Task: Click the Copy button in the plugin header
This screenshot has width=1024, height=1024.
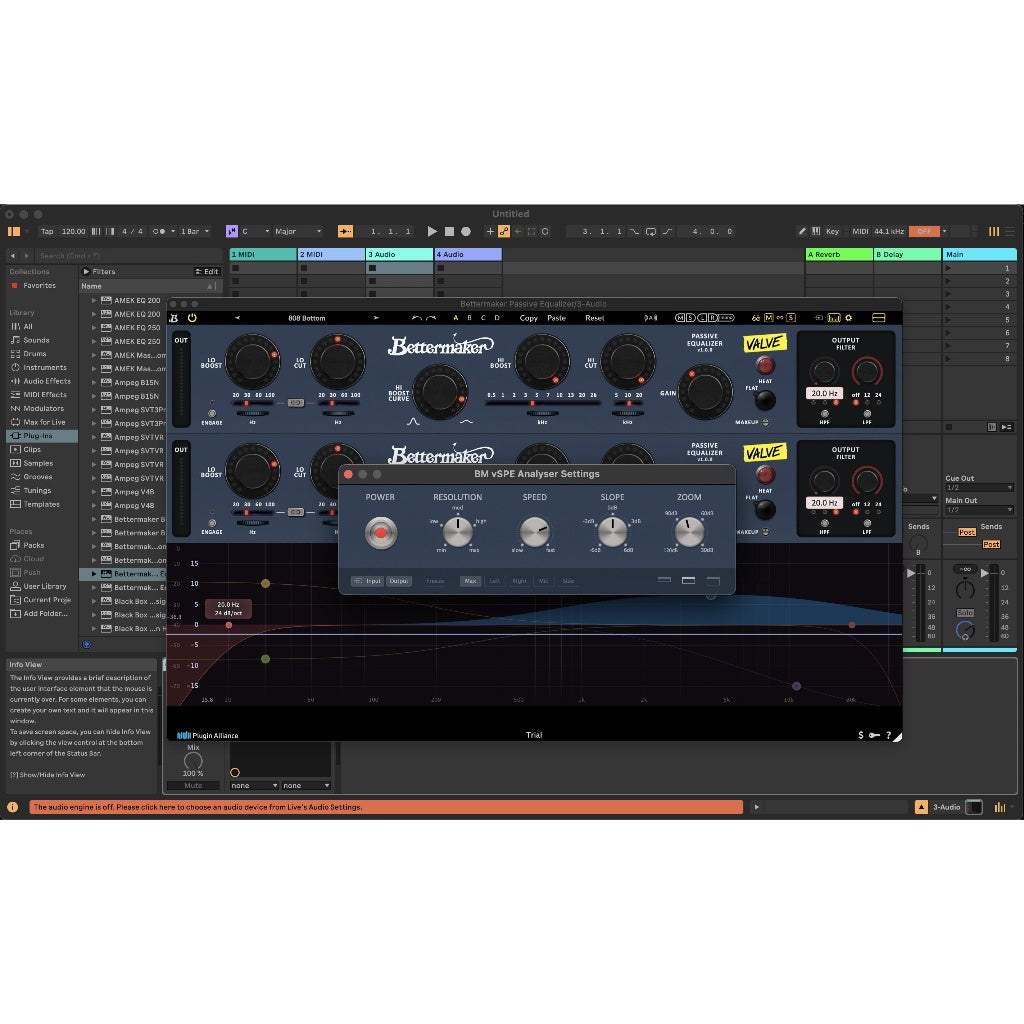Action: coord(528,317)
